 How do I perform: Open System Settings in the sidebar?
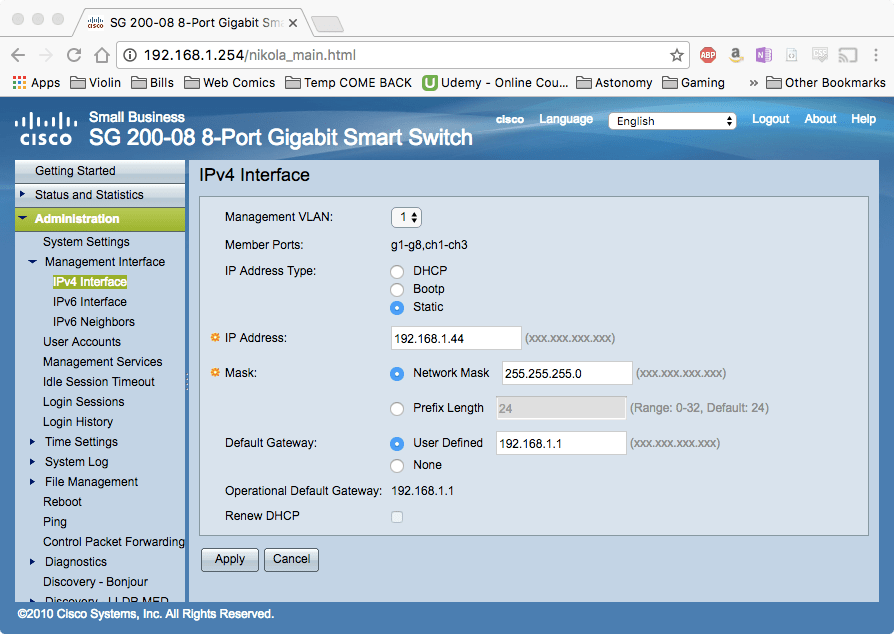[86, 242]
